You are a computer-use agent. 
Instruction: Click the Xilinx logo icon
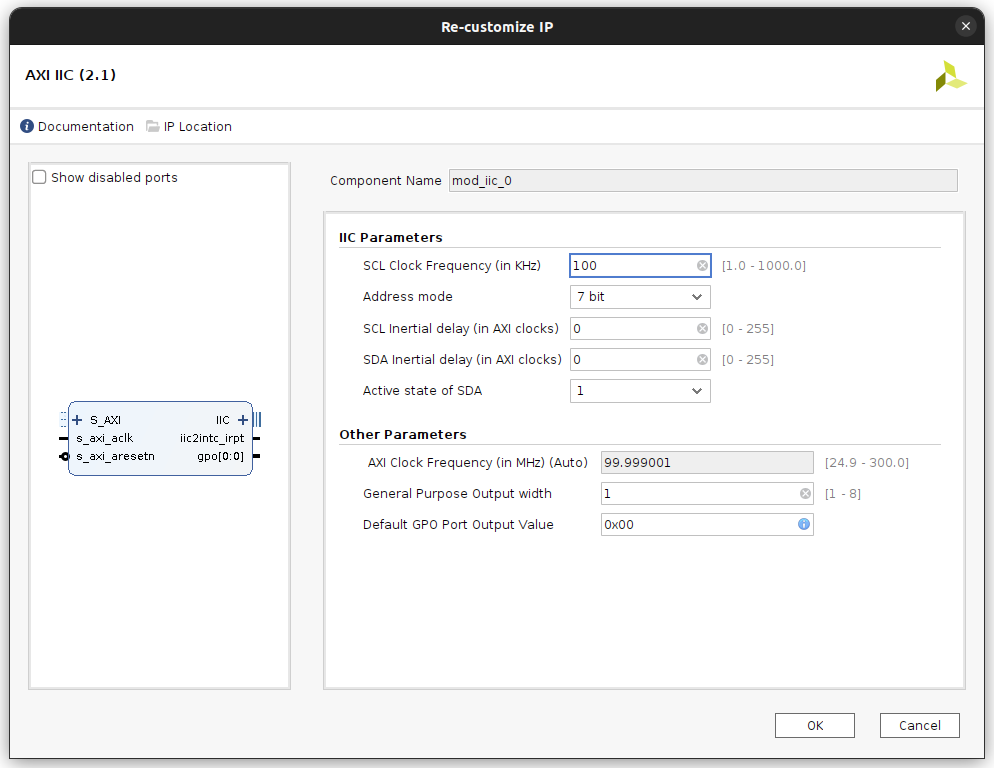[x=950, y=76]
